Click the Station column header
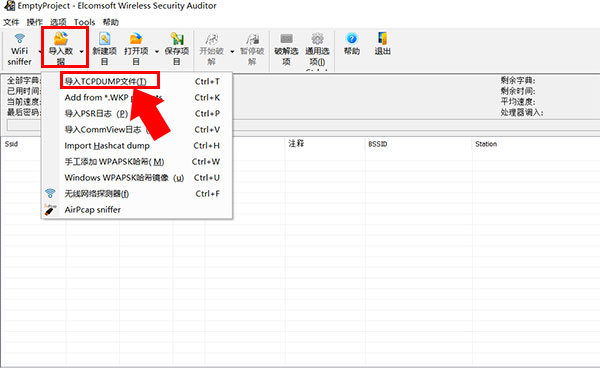This screenshot has width=600, height=368. click(x=486, y=144)
